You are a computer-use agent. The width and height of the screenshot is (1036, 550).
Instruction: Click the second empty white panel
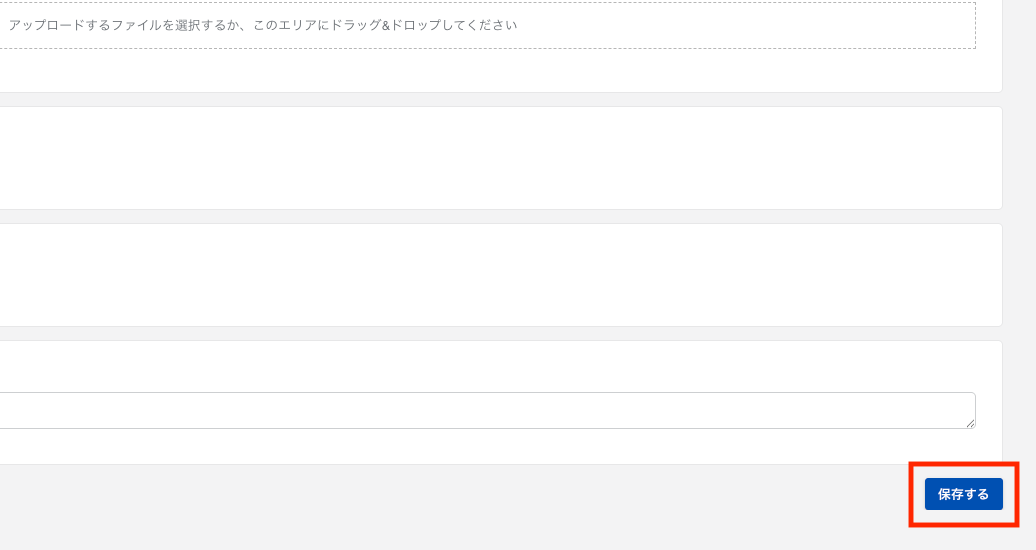(500, 275)
